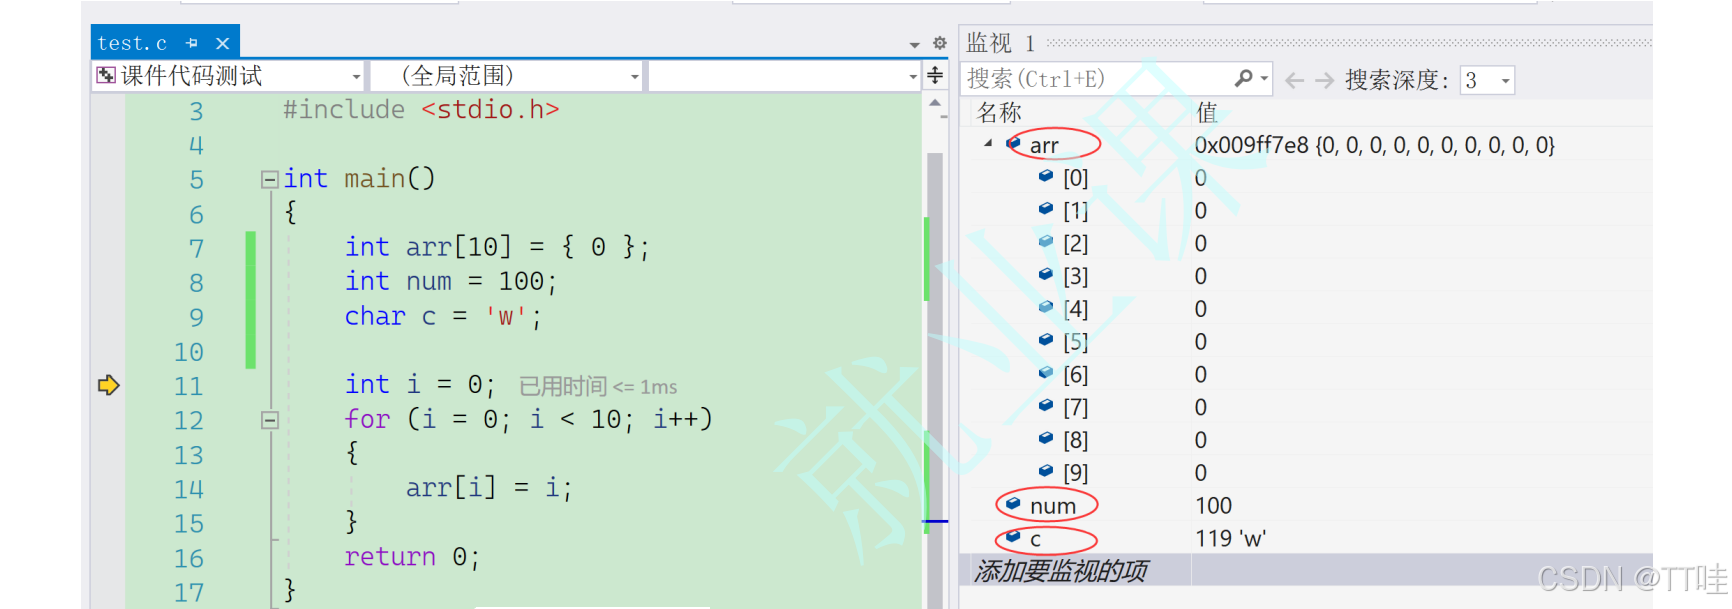Pin the test.c tab

click(192, 43)
